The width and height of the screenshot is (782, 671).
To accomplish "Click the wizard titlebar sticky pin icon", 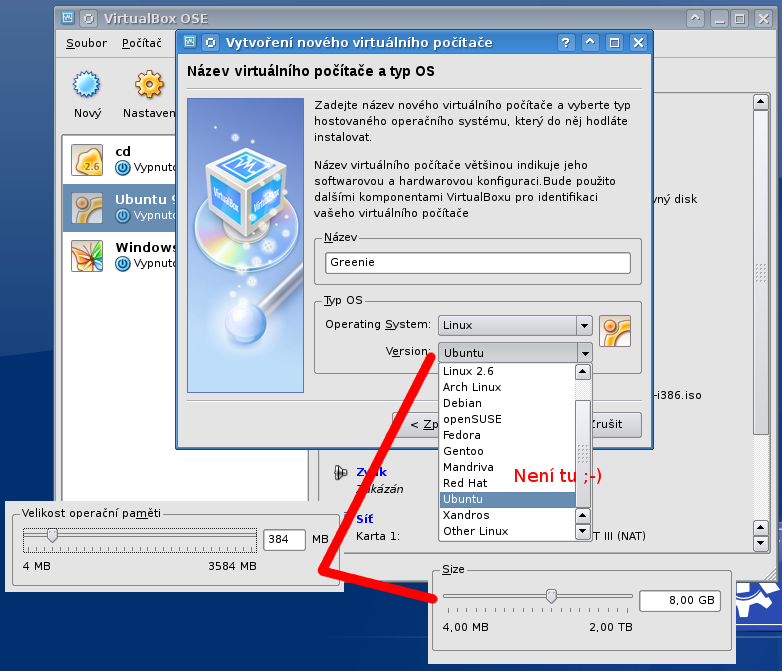I will pos(210,42).
